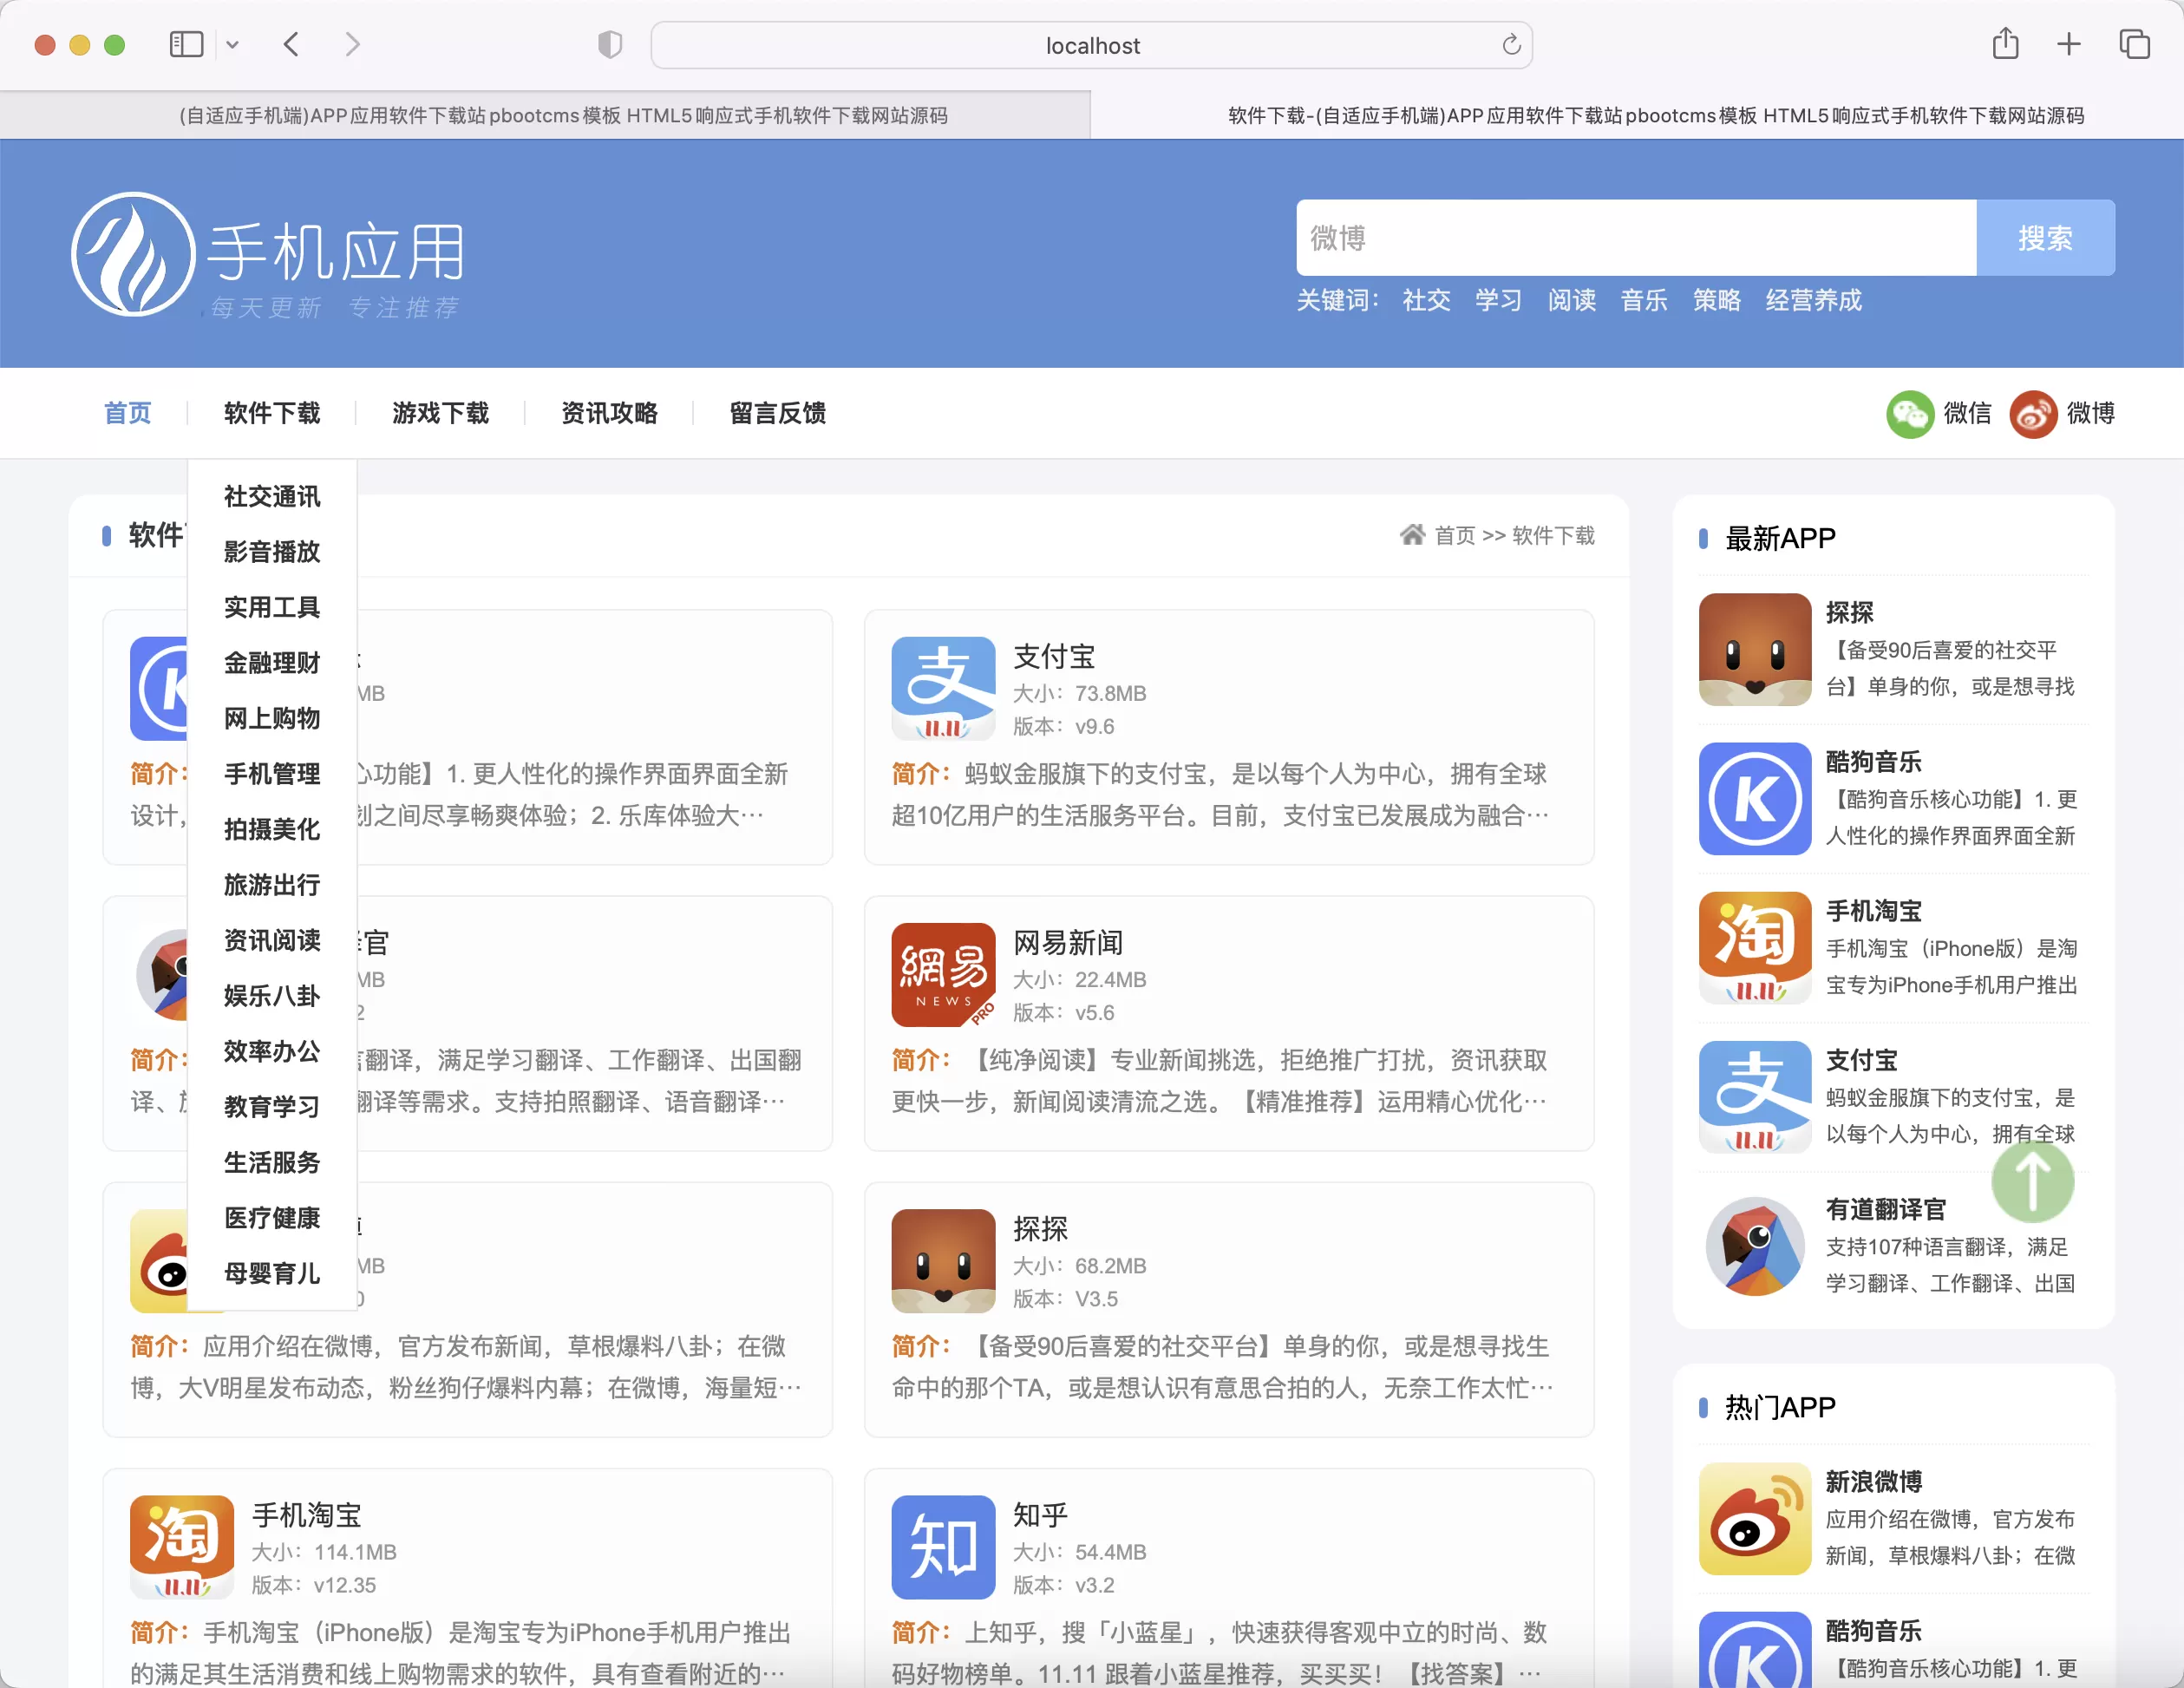Choose 金融理财 from the dropdown menu

272,662
